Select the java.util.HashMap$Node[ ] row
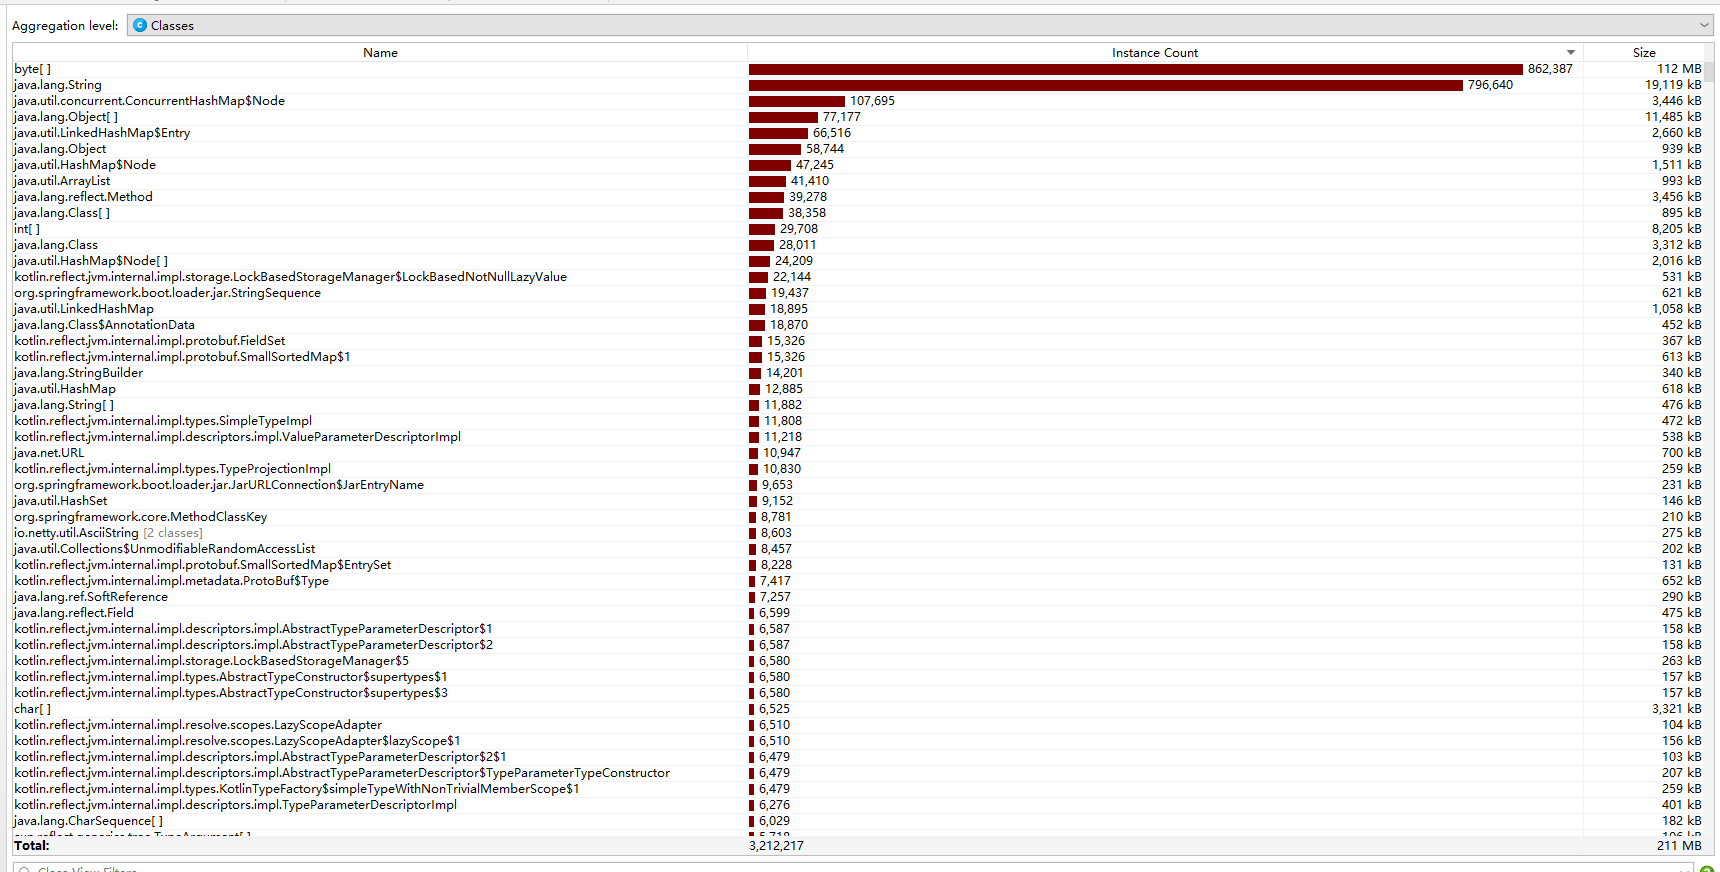 (858, 261)
